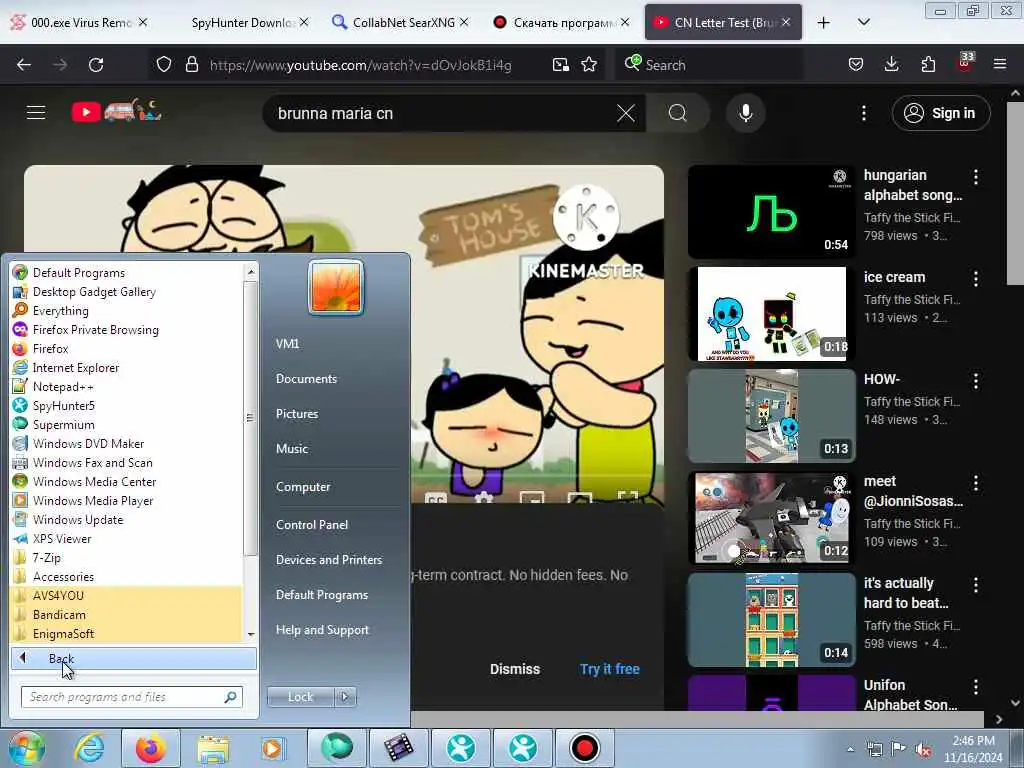The height and width of the screenshot is (768, 1024).
Task: Open Firefox application hamburger menu
Action: tap(1000, 65)
